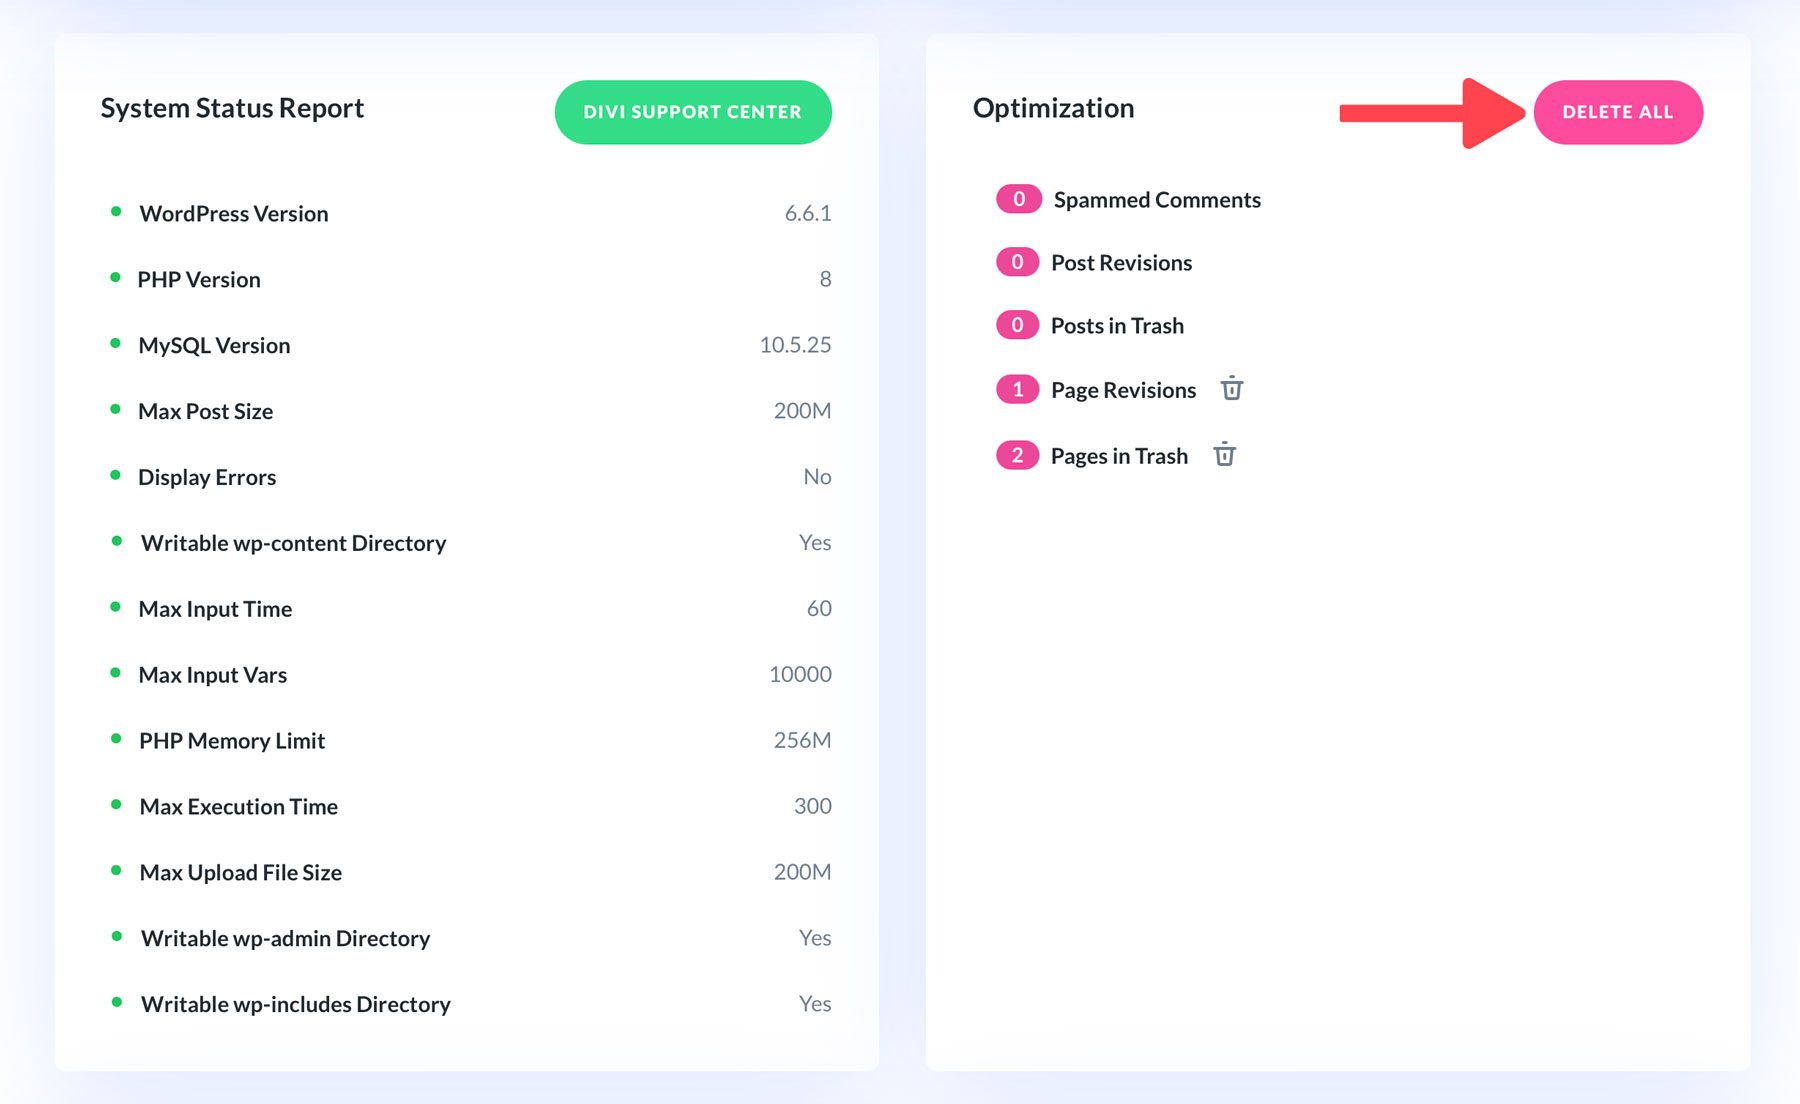Select the Pages in Trash entry
The height and width of the screenshot is (1104, 1800).
[1119, 455]
